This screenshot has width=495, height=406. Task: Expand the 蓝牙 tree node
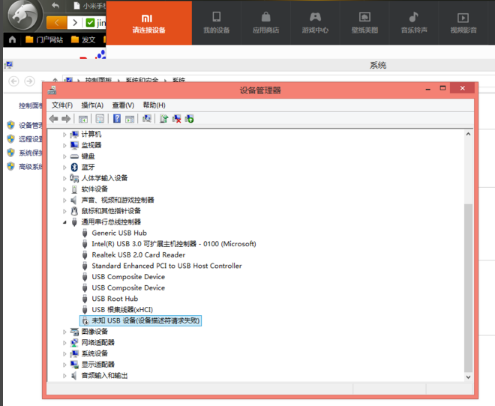coord(64,167)
